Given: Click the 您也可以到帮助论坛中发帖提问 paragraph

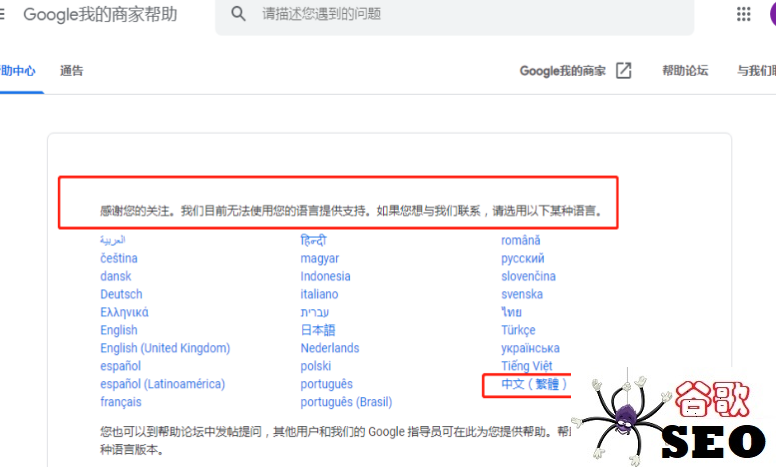Looking at the screenshot, I should coord(335,441).
